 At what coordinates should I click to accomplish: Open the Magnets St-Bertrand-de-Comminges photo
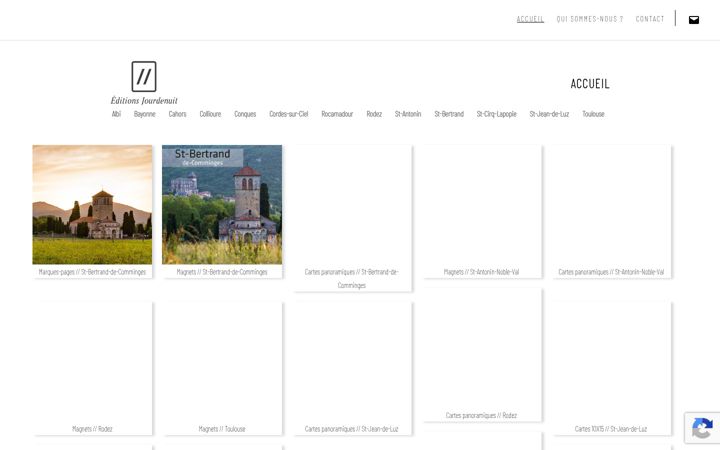[x=222, y=204]
